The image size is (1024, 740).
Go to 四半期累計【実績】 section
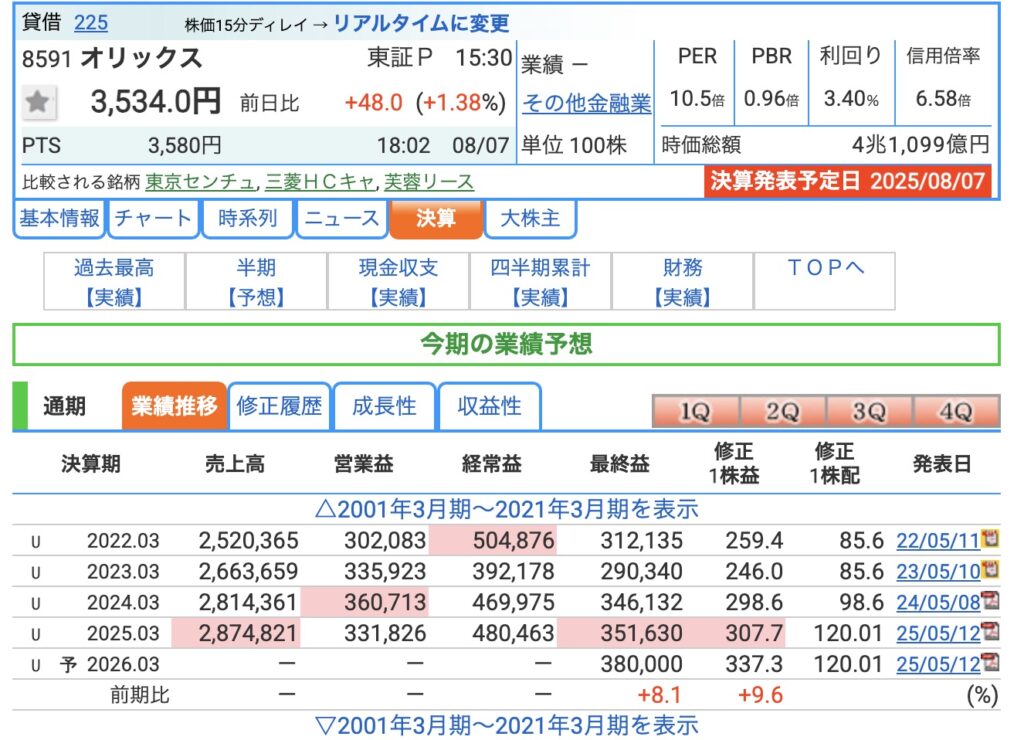[540, 282]
